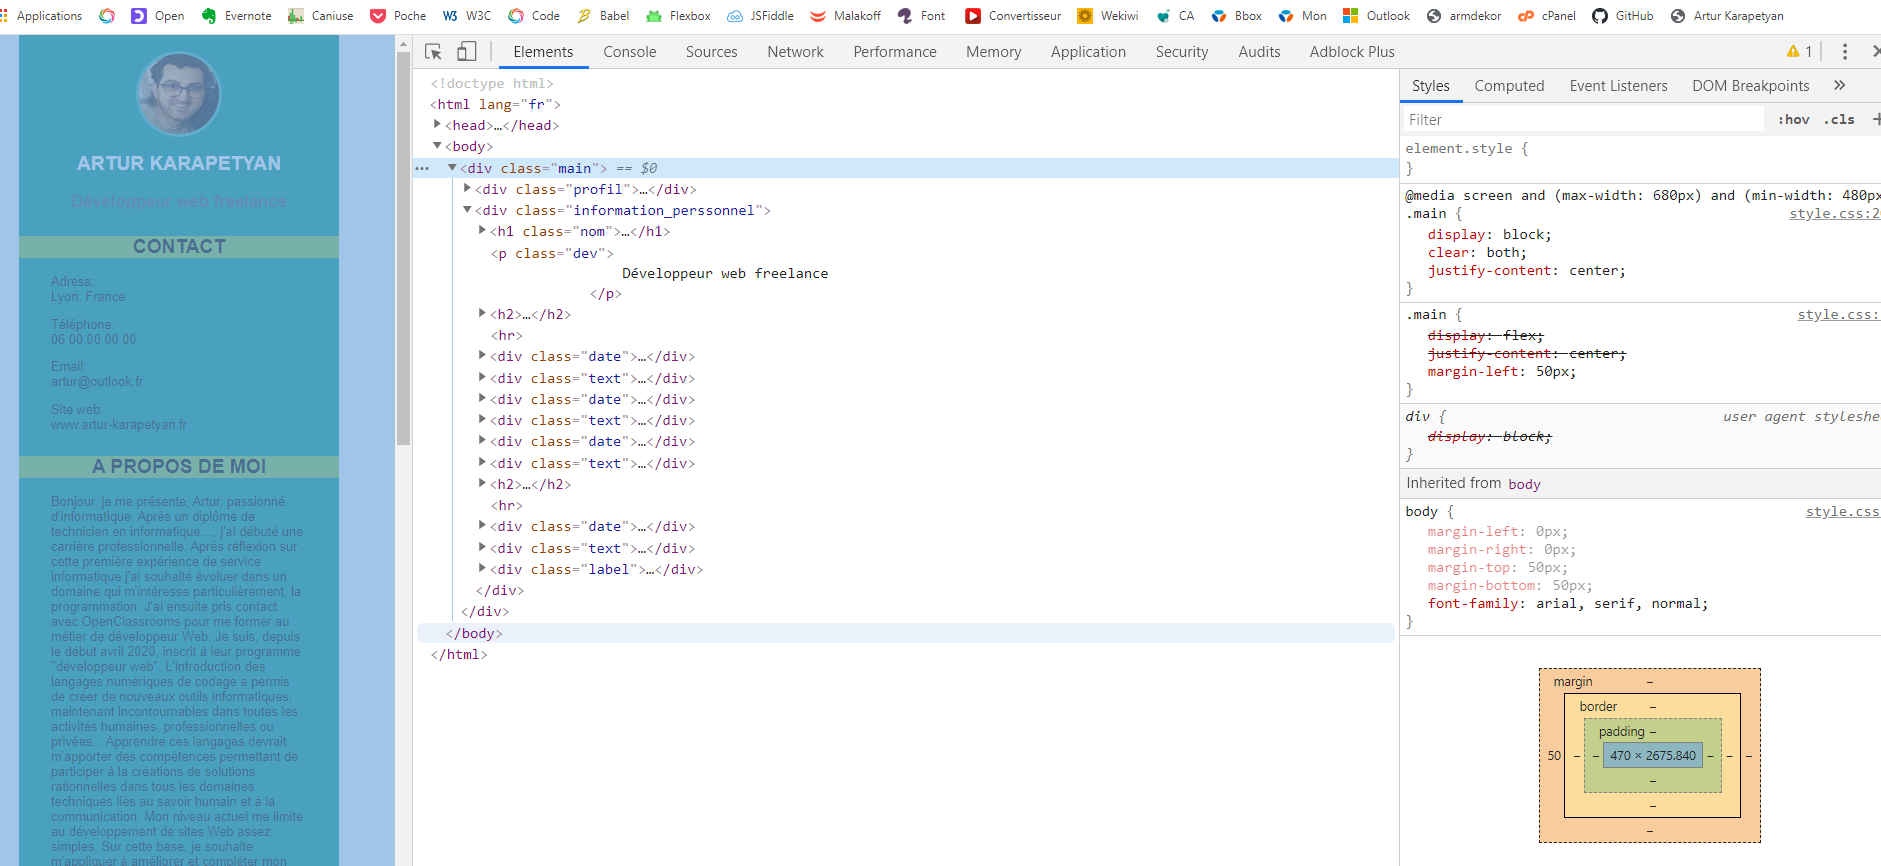Open the Caniuse bookmark

[x=321, y=16]
